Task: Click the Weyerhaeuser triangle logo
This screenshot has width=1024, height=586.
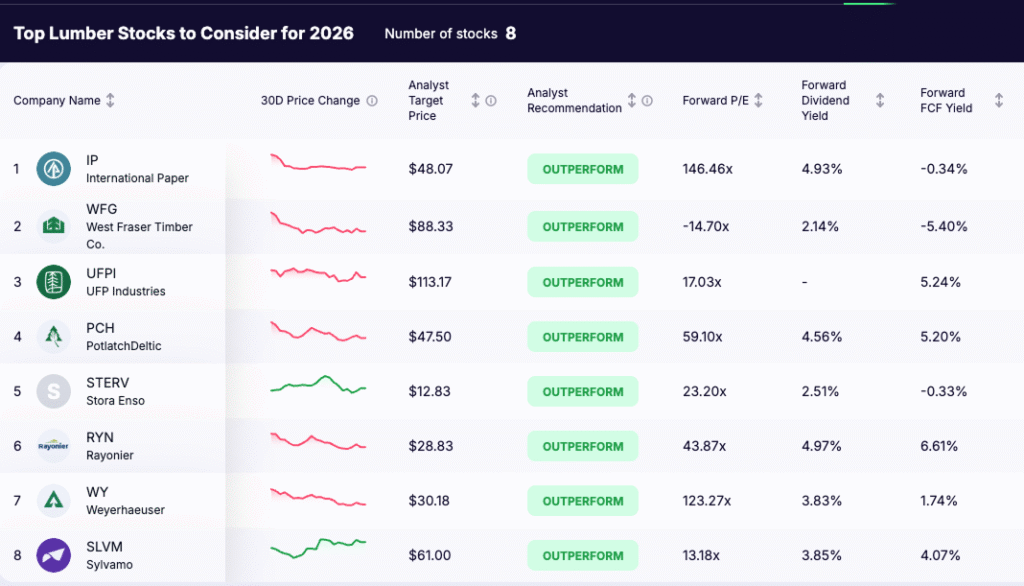Action: click(53, 500)
